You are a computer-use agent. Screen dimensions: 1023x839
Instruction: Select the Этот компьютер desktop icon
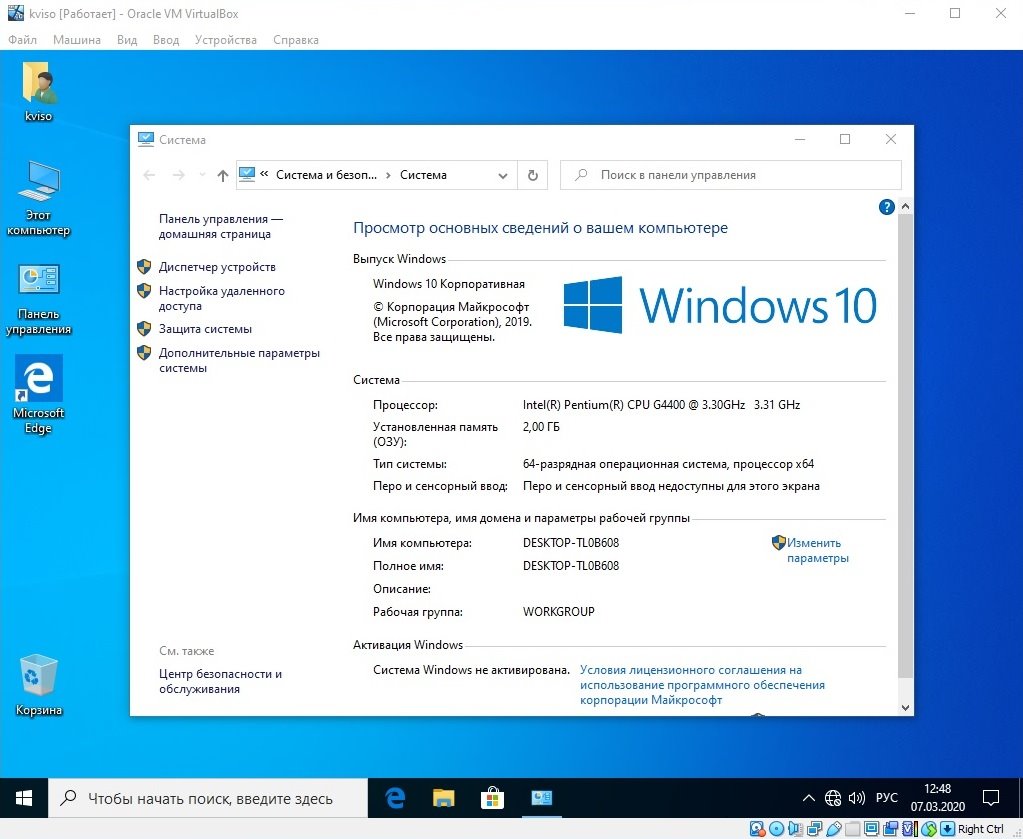click(38, 198)
